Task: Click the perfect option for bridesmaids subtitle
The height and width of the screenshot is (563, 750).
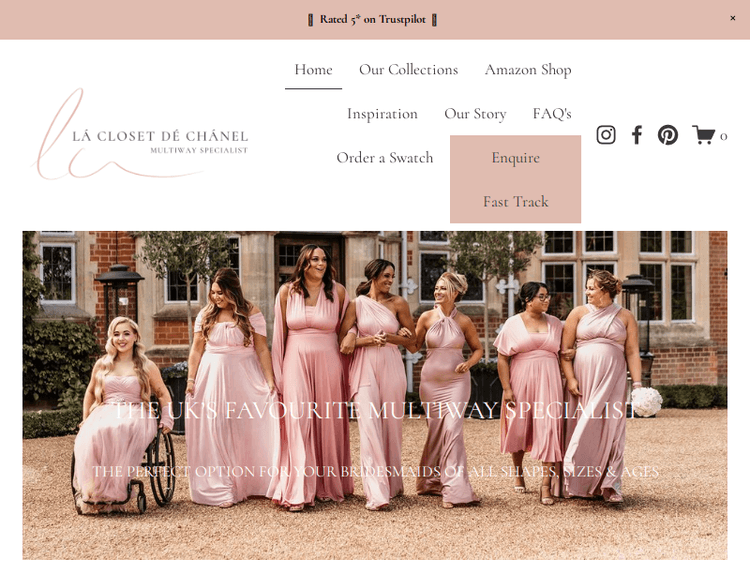Action: tap(375, 472)
